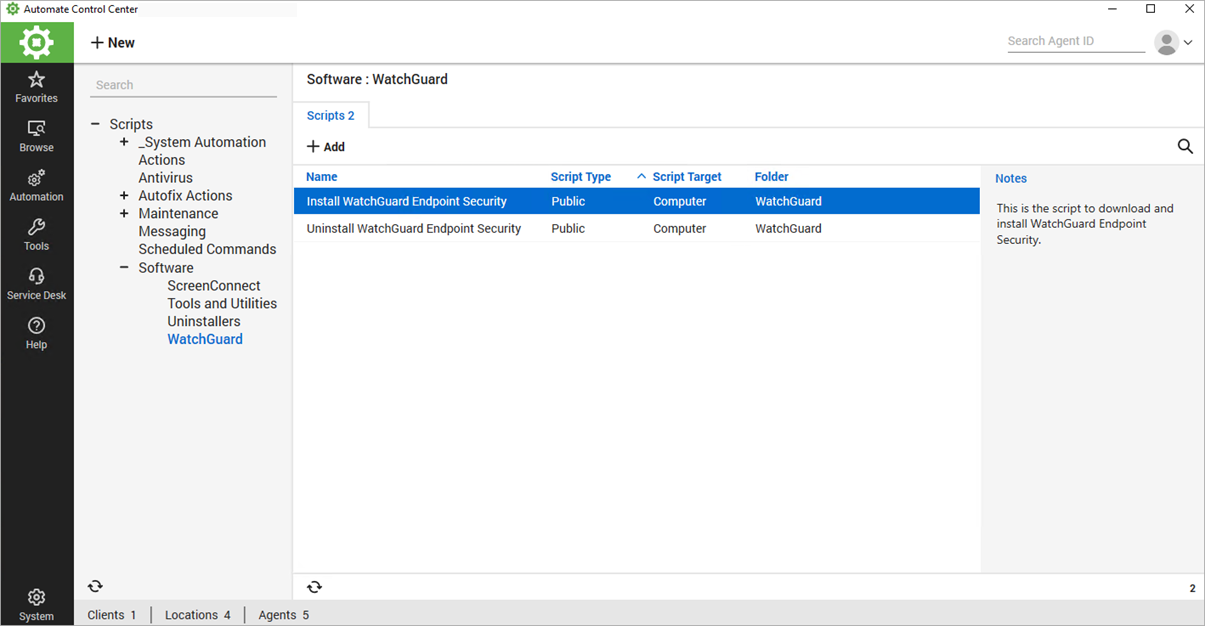Open Favorites in the sidebar
The image size is (1205, 626).
[36, 87]
